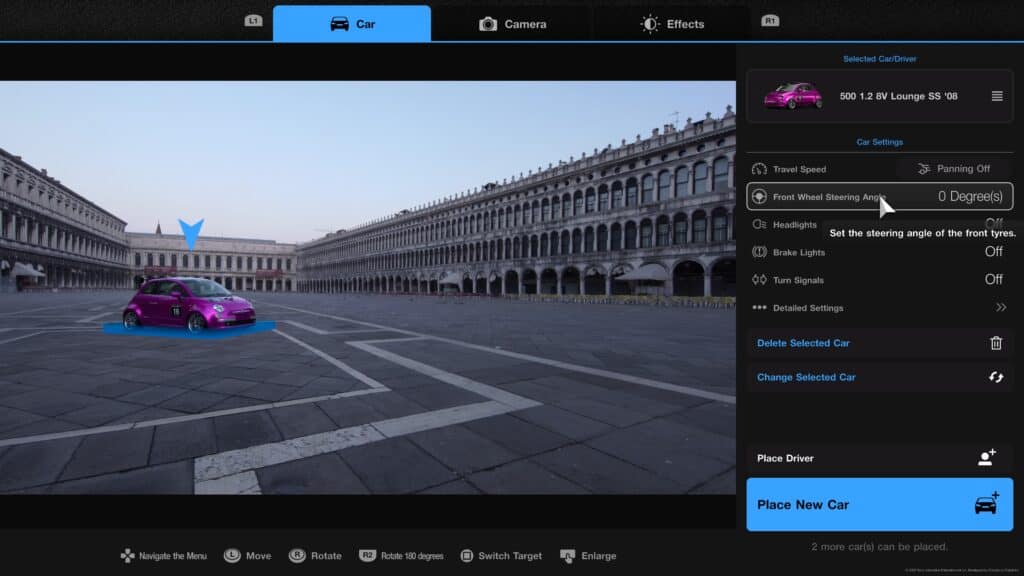Click the trash icon next to Delete Selected Car
Screen dimensions: 1024x576
click(994, 343)
